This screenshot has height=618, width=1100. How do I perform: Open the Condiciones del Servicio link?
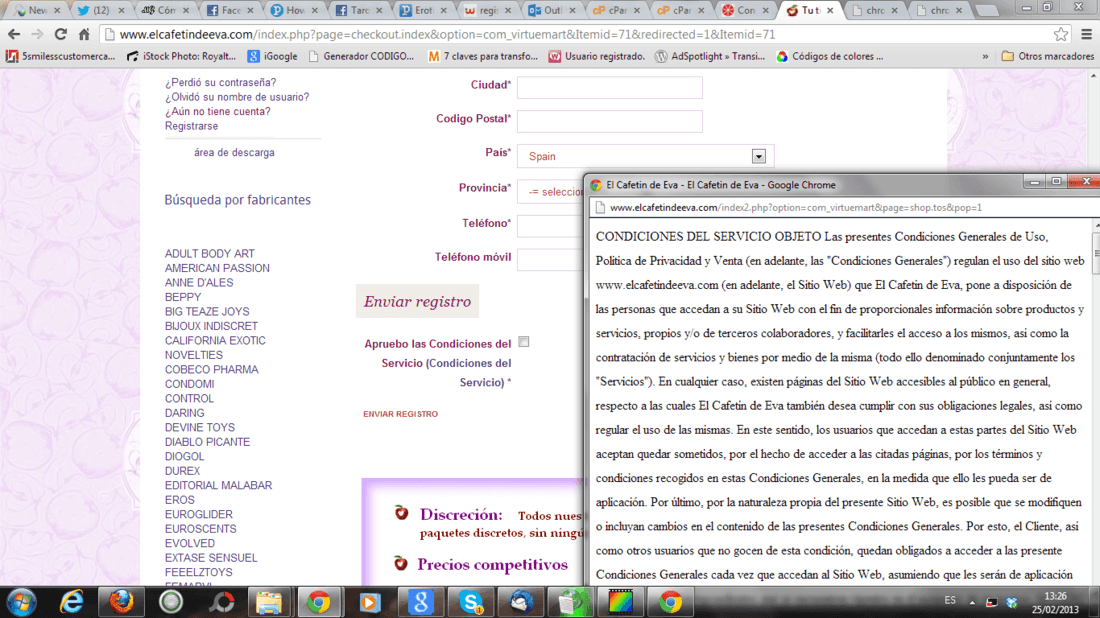[469, 372]
